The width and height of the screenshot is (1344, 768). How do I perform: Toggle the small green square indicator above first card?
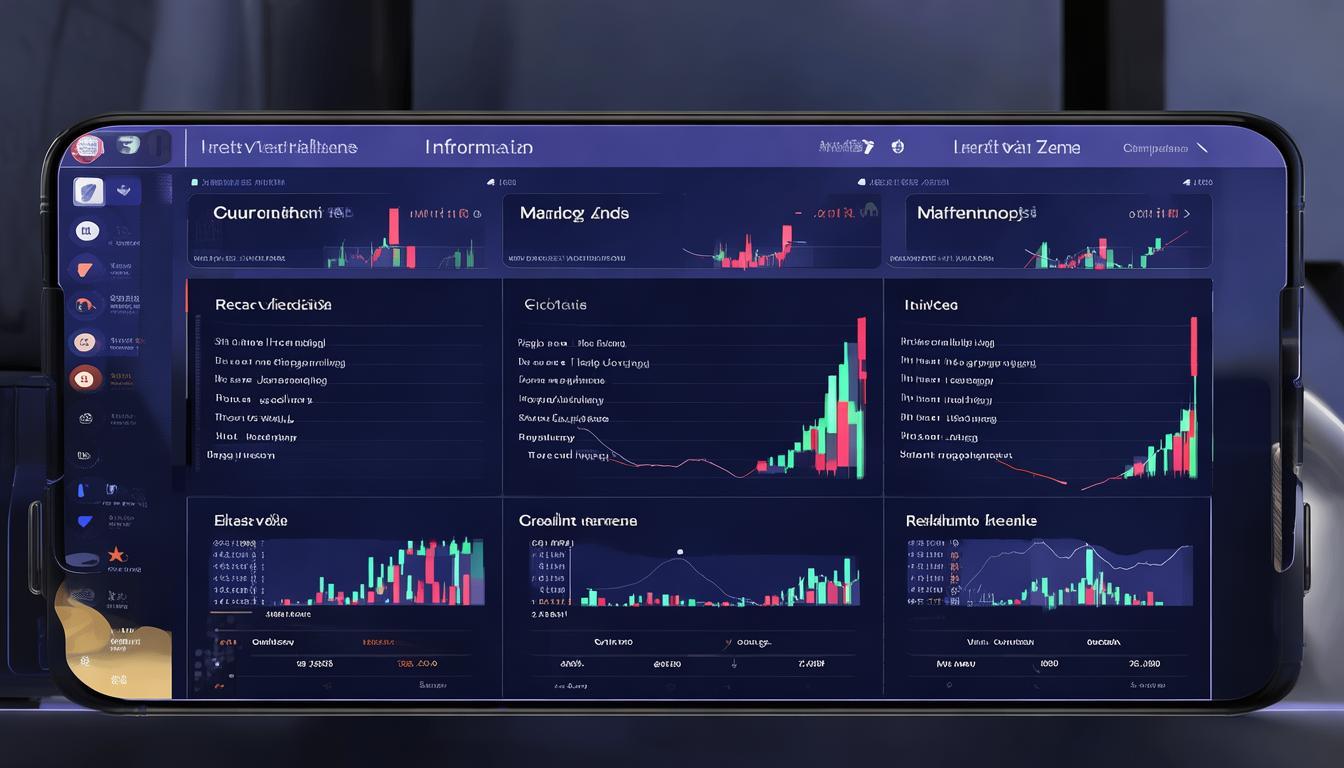coord(194,183)
